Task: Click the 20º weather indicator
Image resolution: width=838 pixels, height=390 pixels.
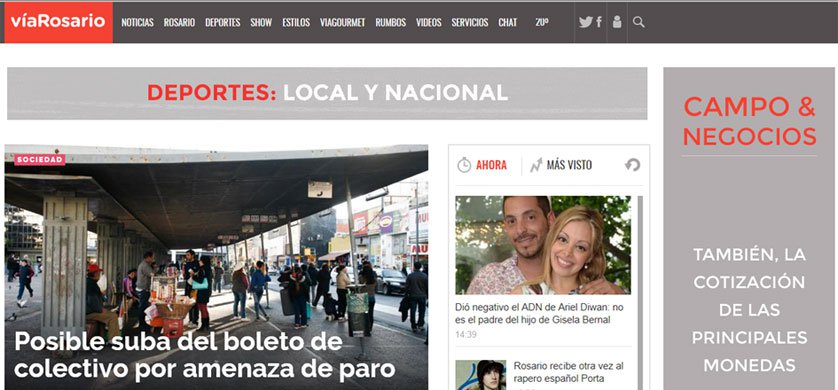Action: click(x=541, y=22)
